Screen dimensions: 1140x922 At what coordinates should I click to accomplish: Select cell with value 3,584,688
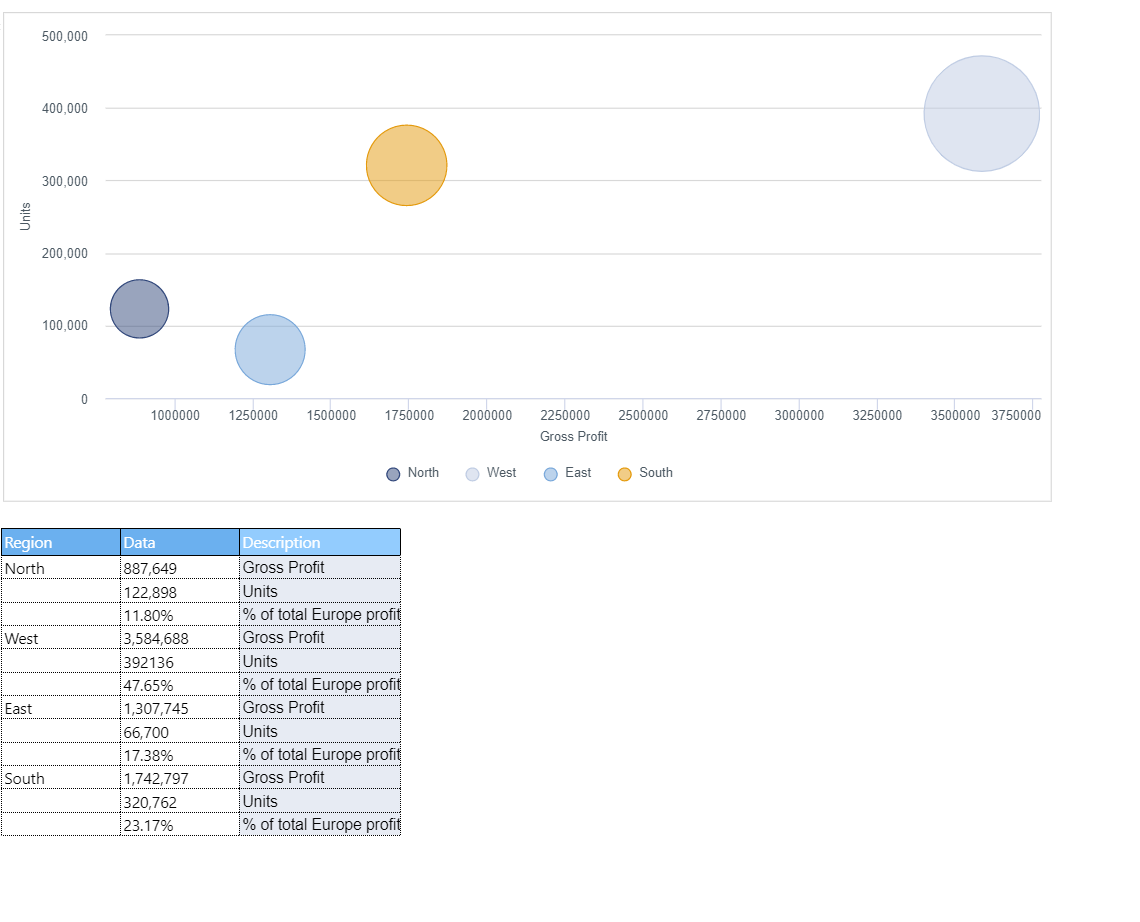[x=179, y=638]
